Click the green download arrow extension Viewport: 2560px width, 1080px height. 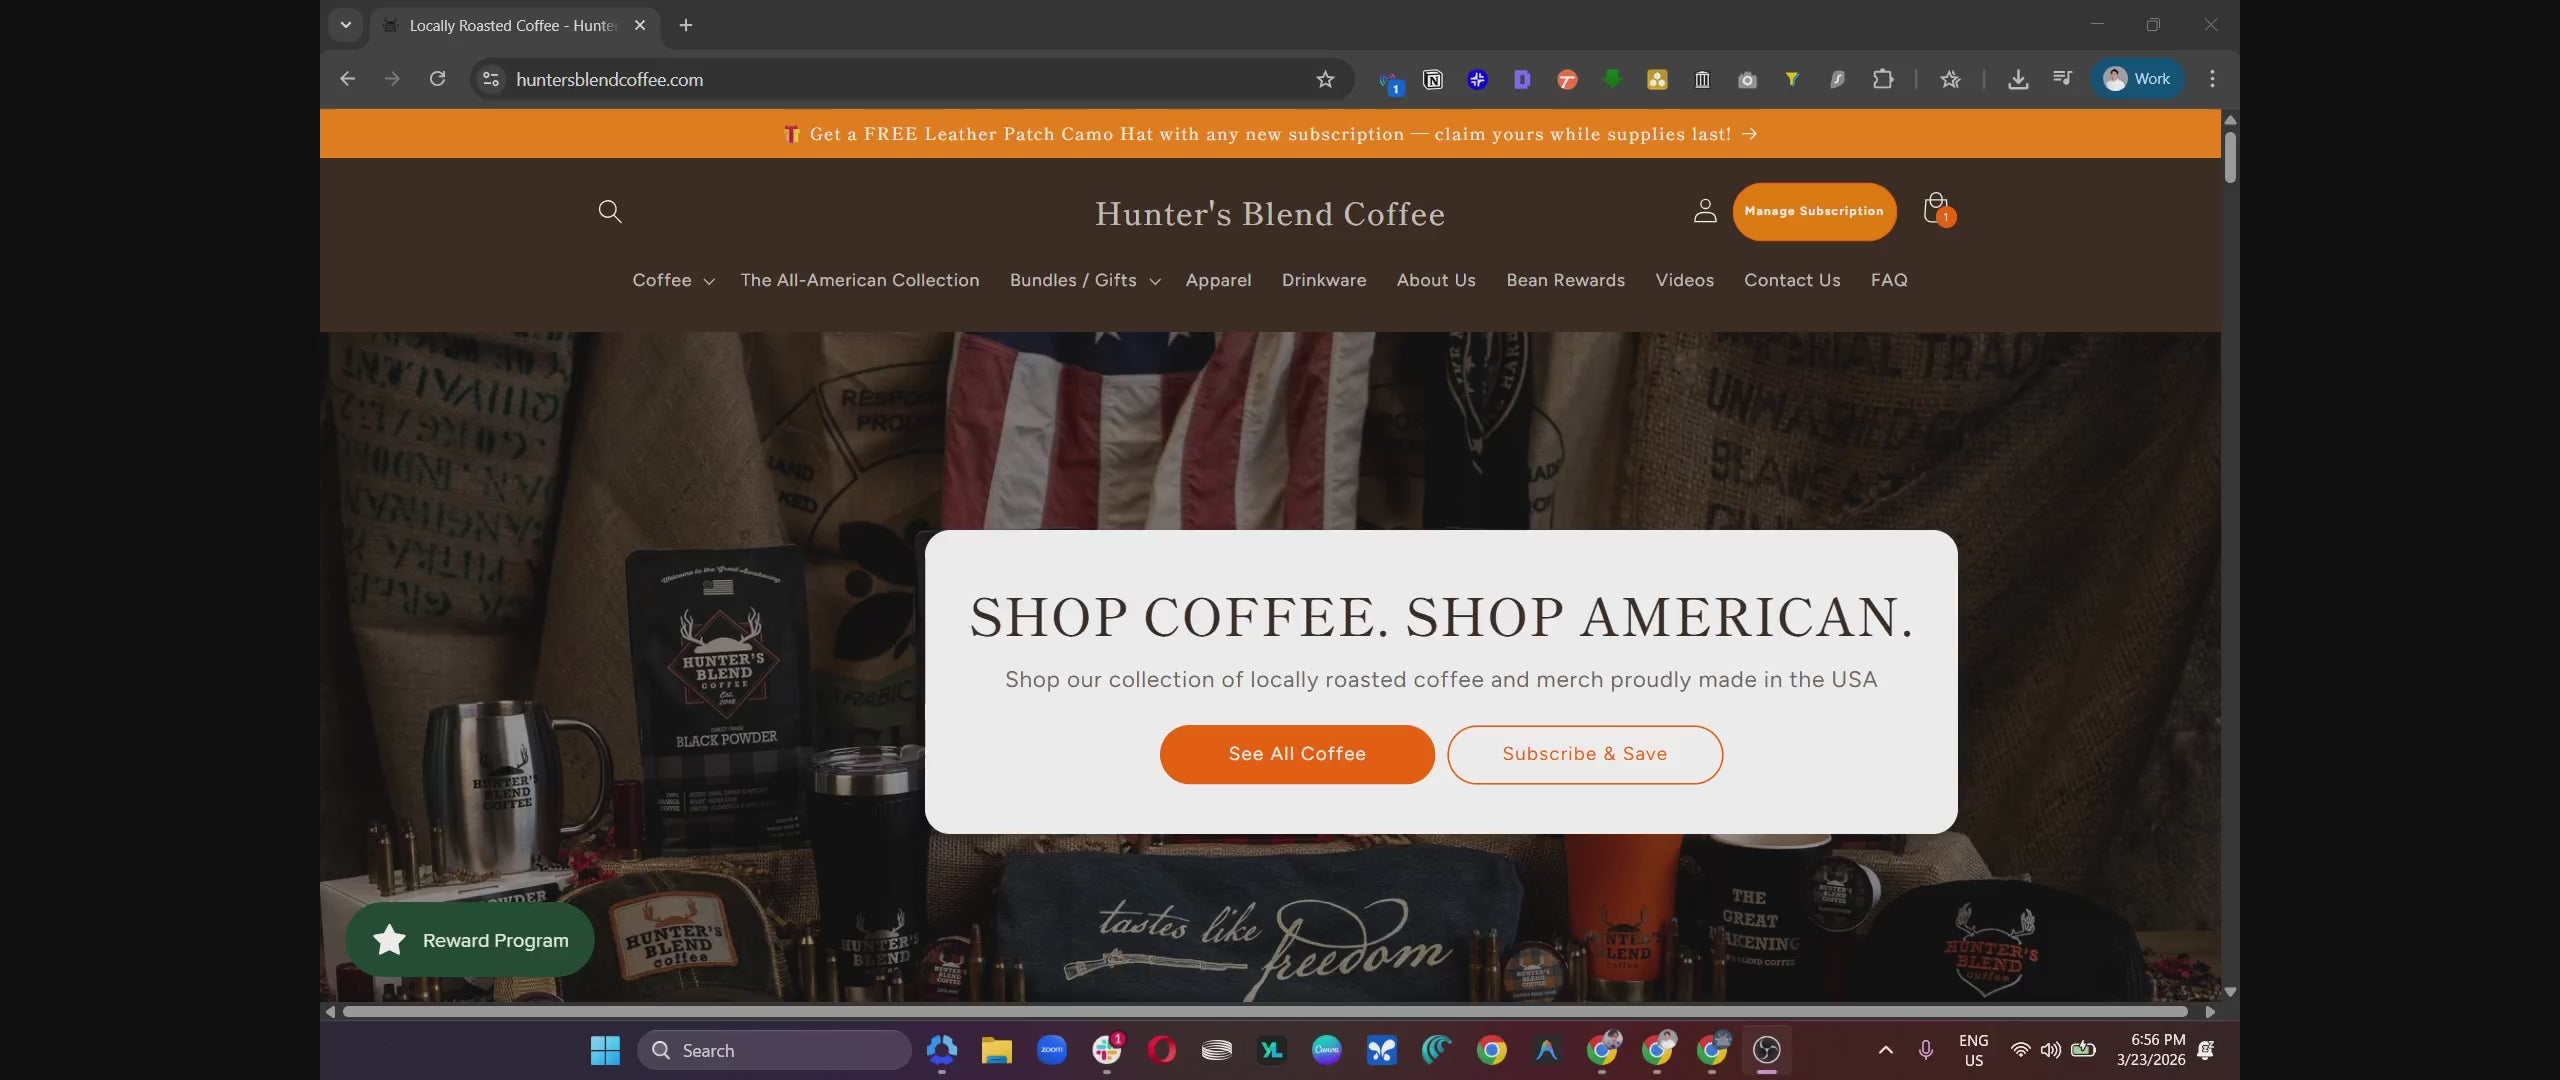point(1612,79)
